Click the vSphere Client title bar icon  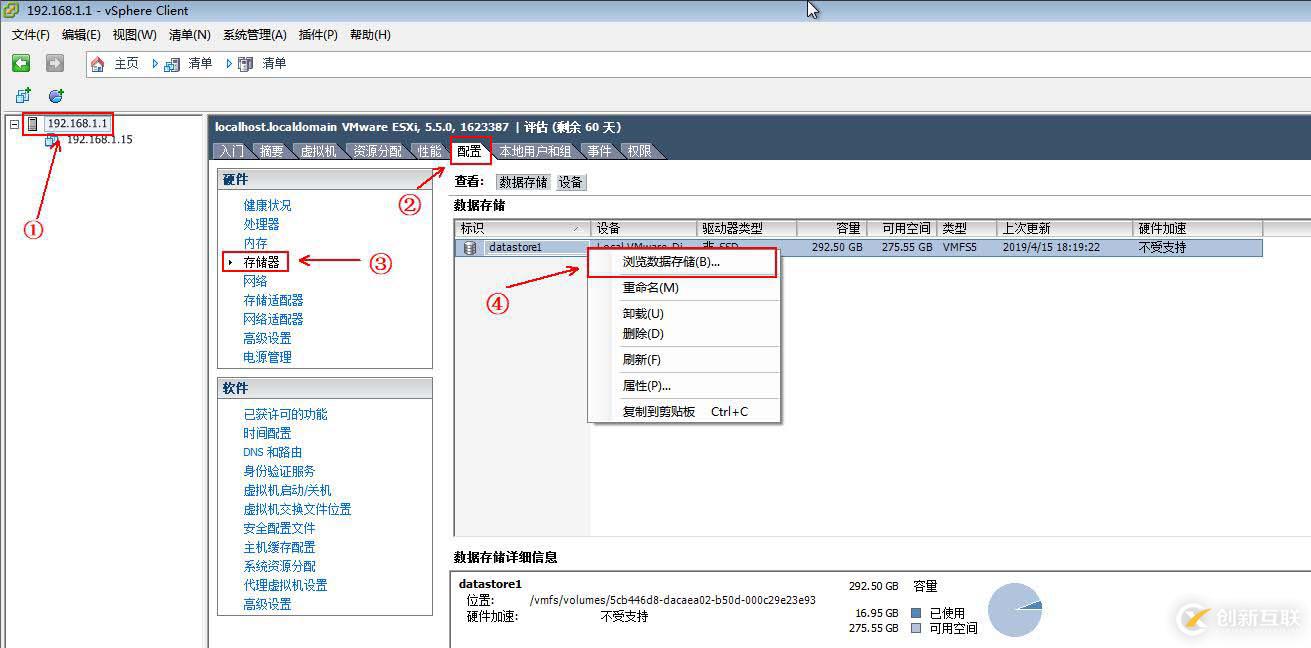(10, 10)
